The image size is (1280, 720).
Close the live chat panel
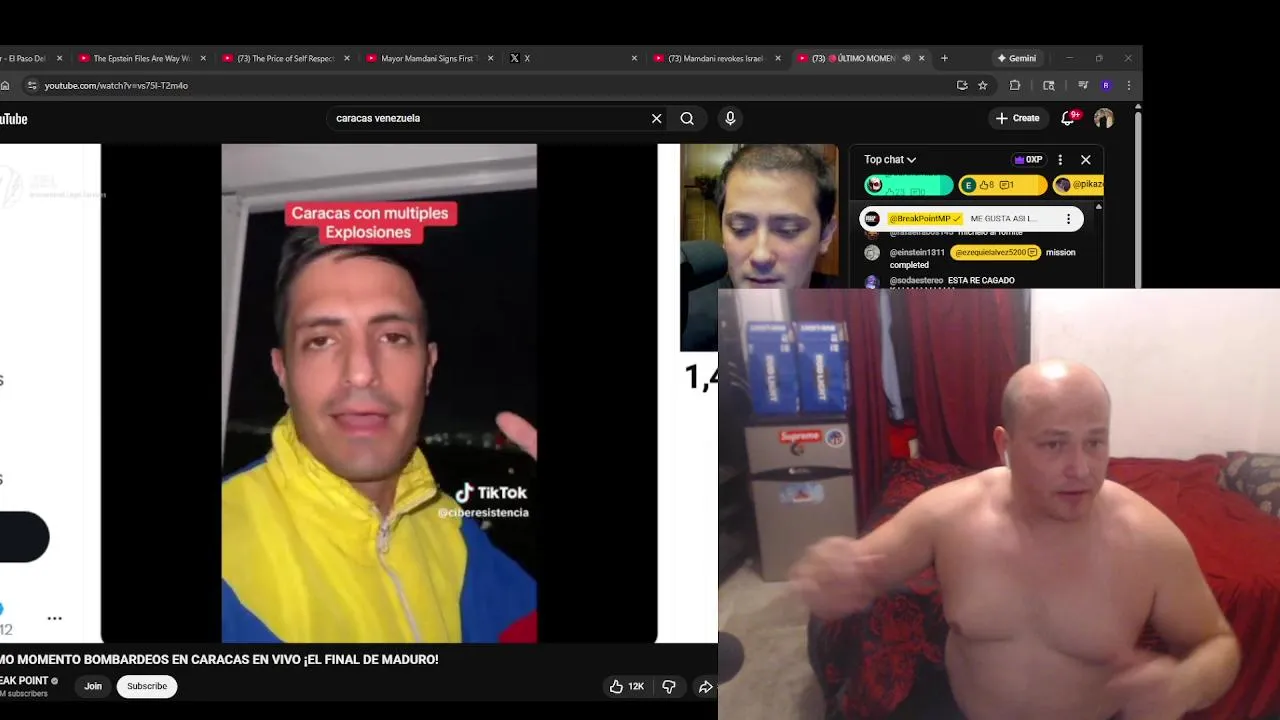pyautogui.click(x=1085, y=160)
